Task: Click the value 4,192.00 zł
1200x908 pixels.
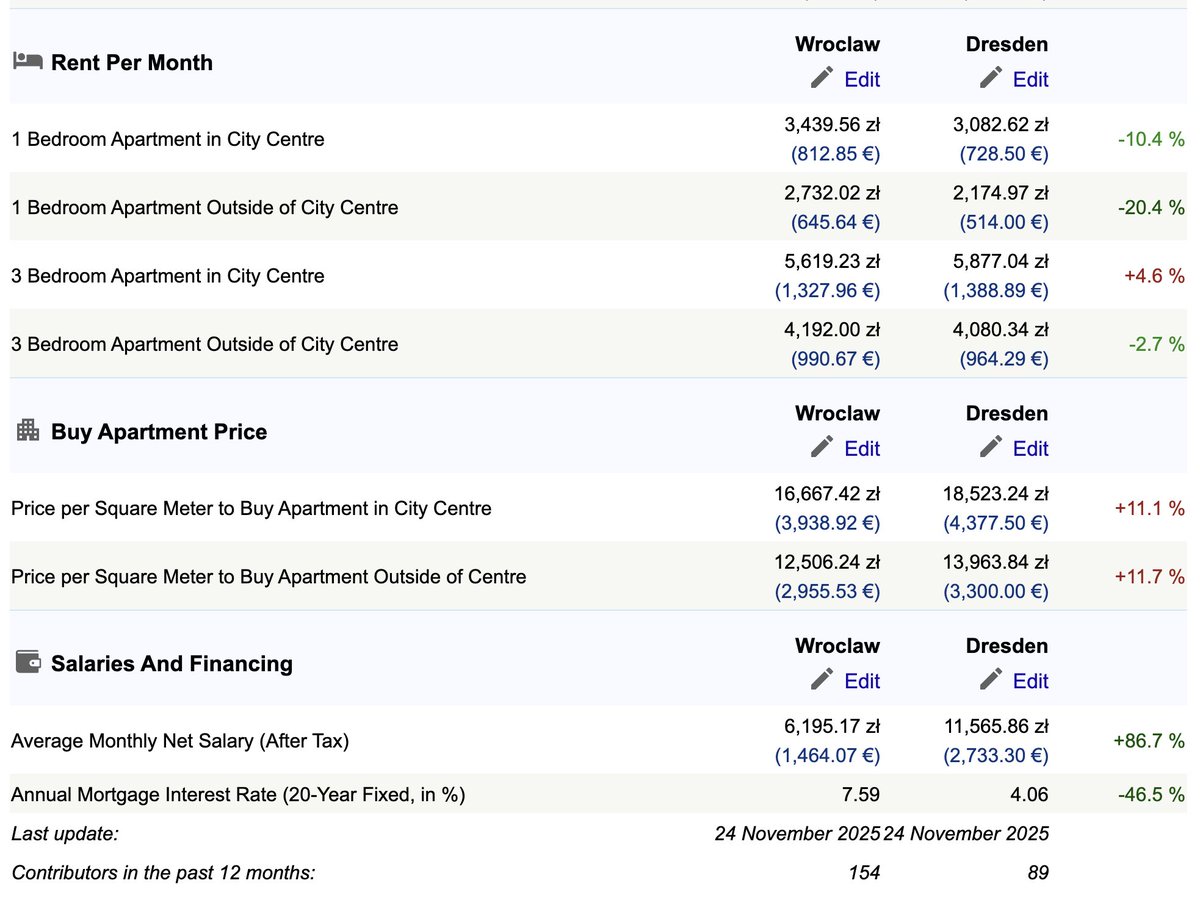Action: click(832, 329)
